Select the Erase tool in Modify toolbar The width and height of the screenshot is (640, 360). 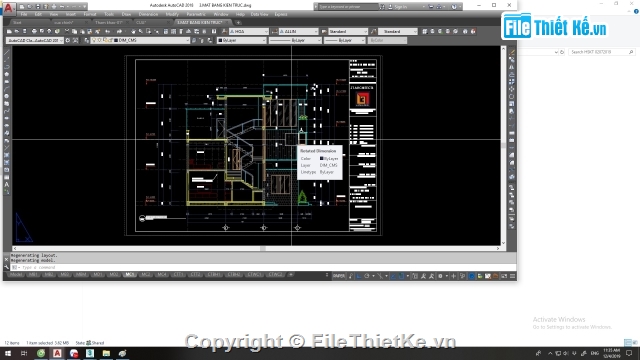[511, 52]
